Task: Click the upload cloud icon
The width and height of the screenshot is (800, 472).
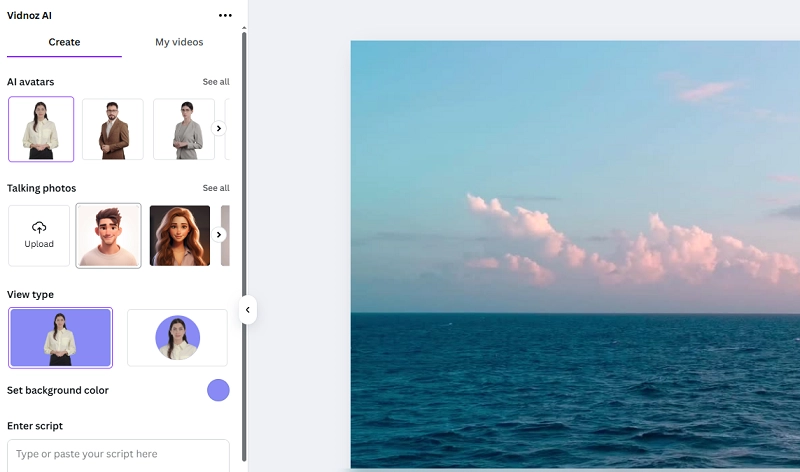Action: pyautogui.click(x=39, y=227)
